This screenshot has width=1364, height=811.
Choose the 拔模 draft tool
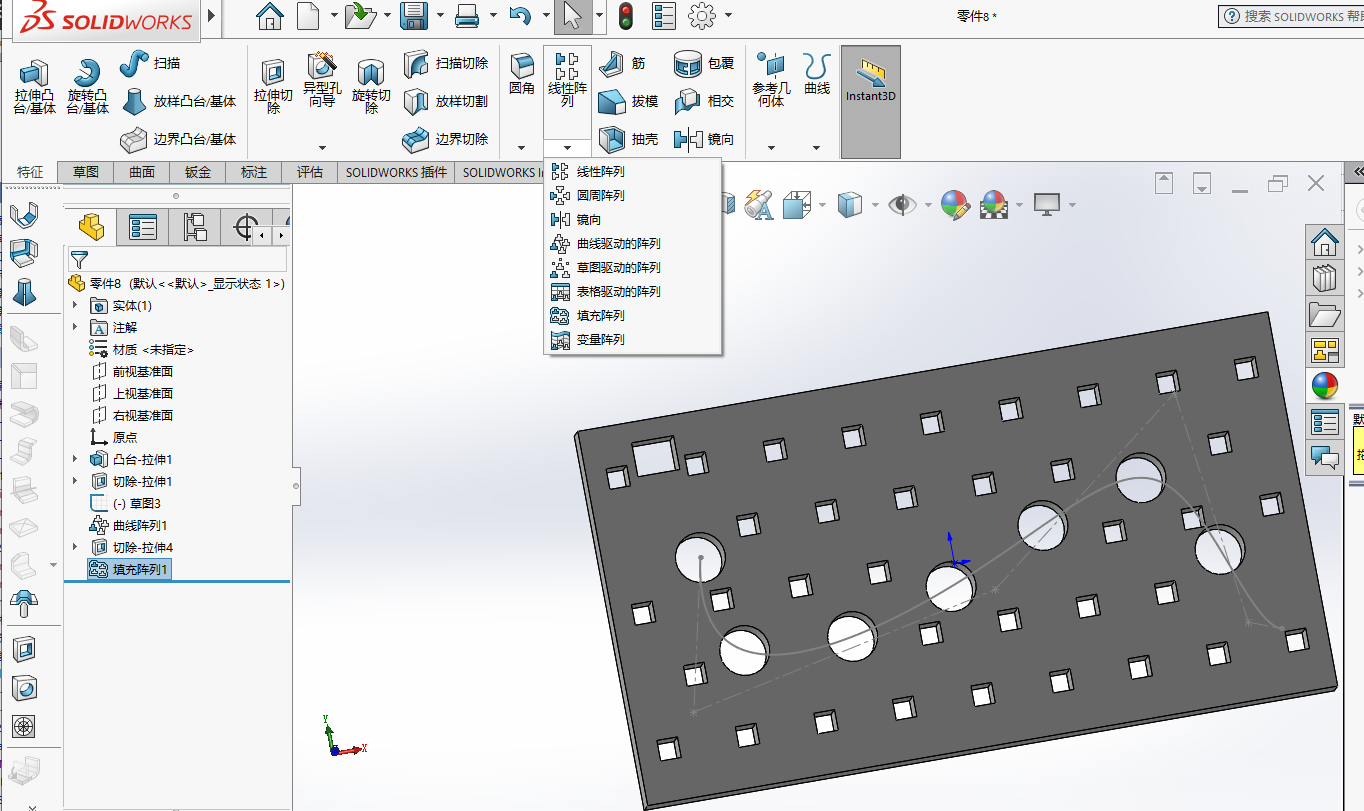pyautogui.click(x=628, y=101)
